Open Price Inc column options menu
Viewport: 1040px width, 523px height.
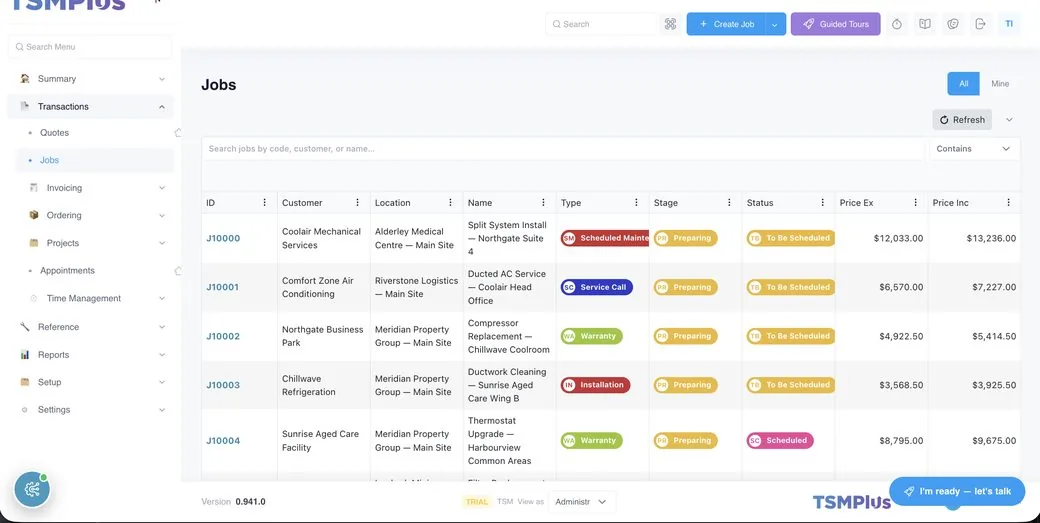pyautogui.click(x=1008, y=203)
